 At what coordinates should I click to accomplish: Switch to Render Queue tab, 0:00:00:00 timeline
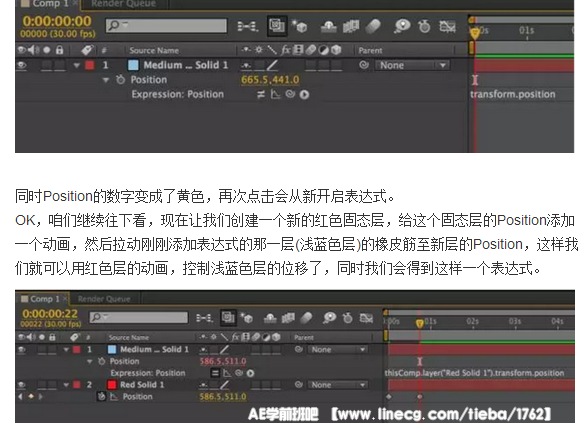tap(124, 4)
